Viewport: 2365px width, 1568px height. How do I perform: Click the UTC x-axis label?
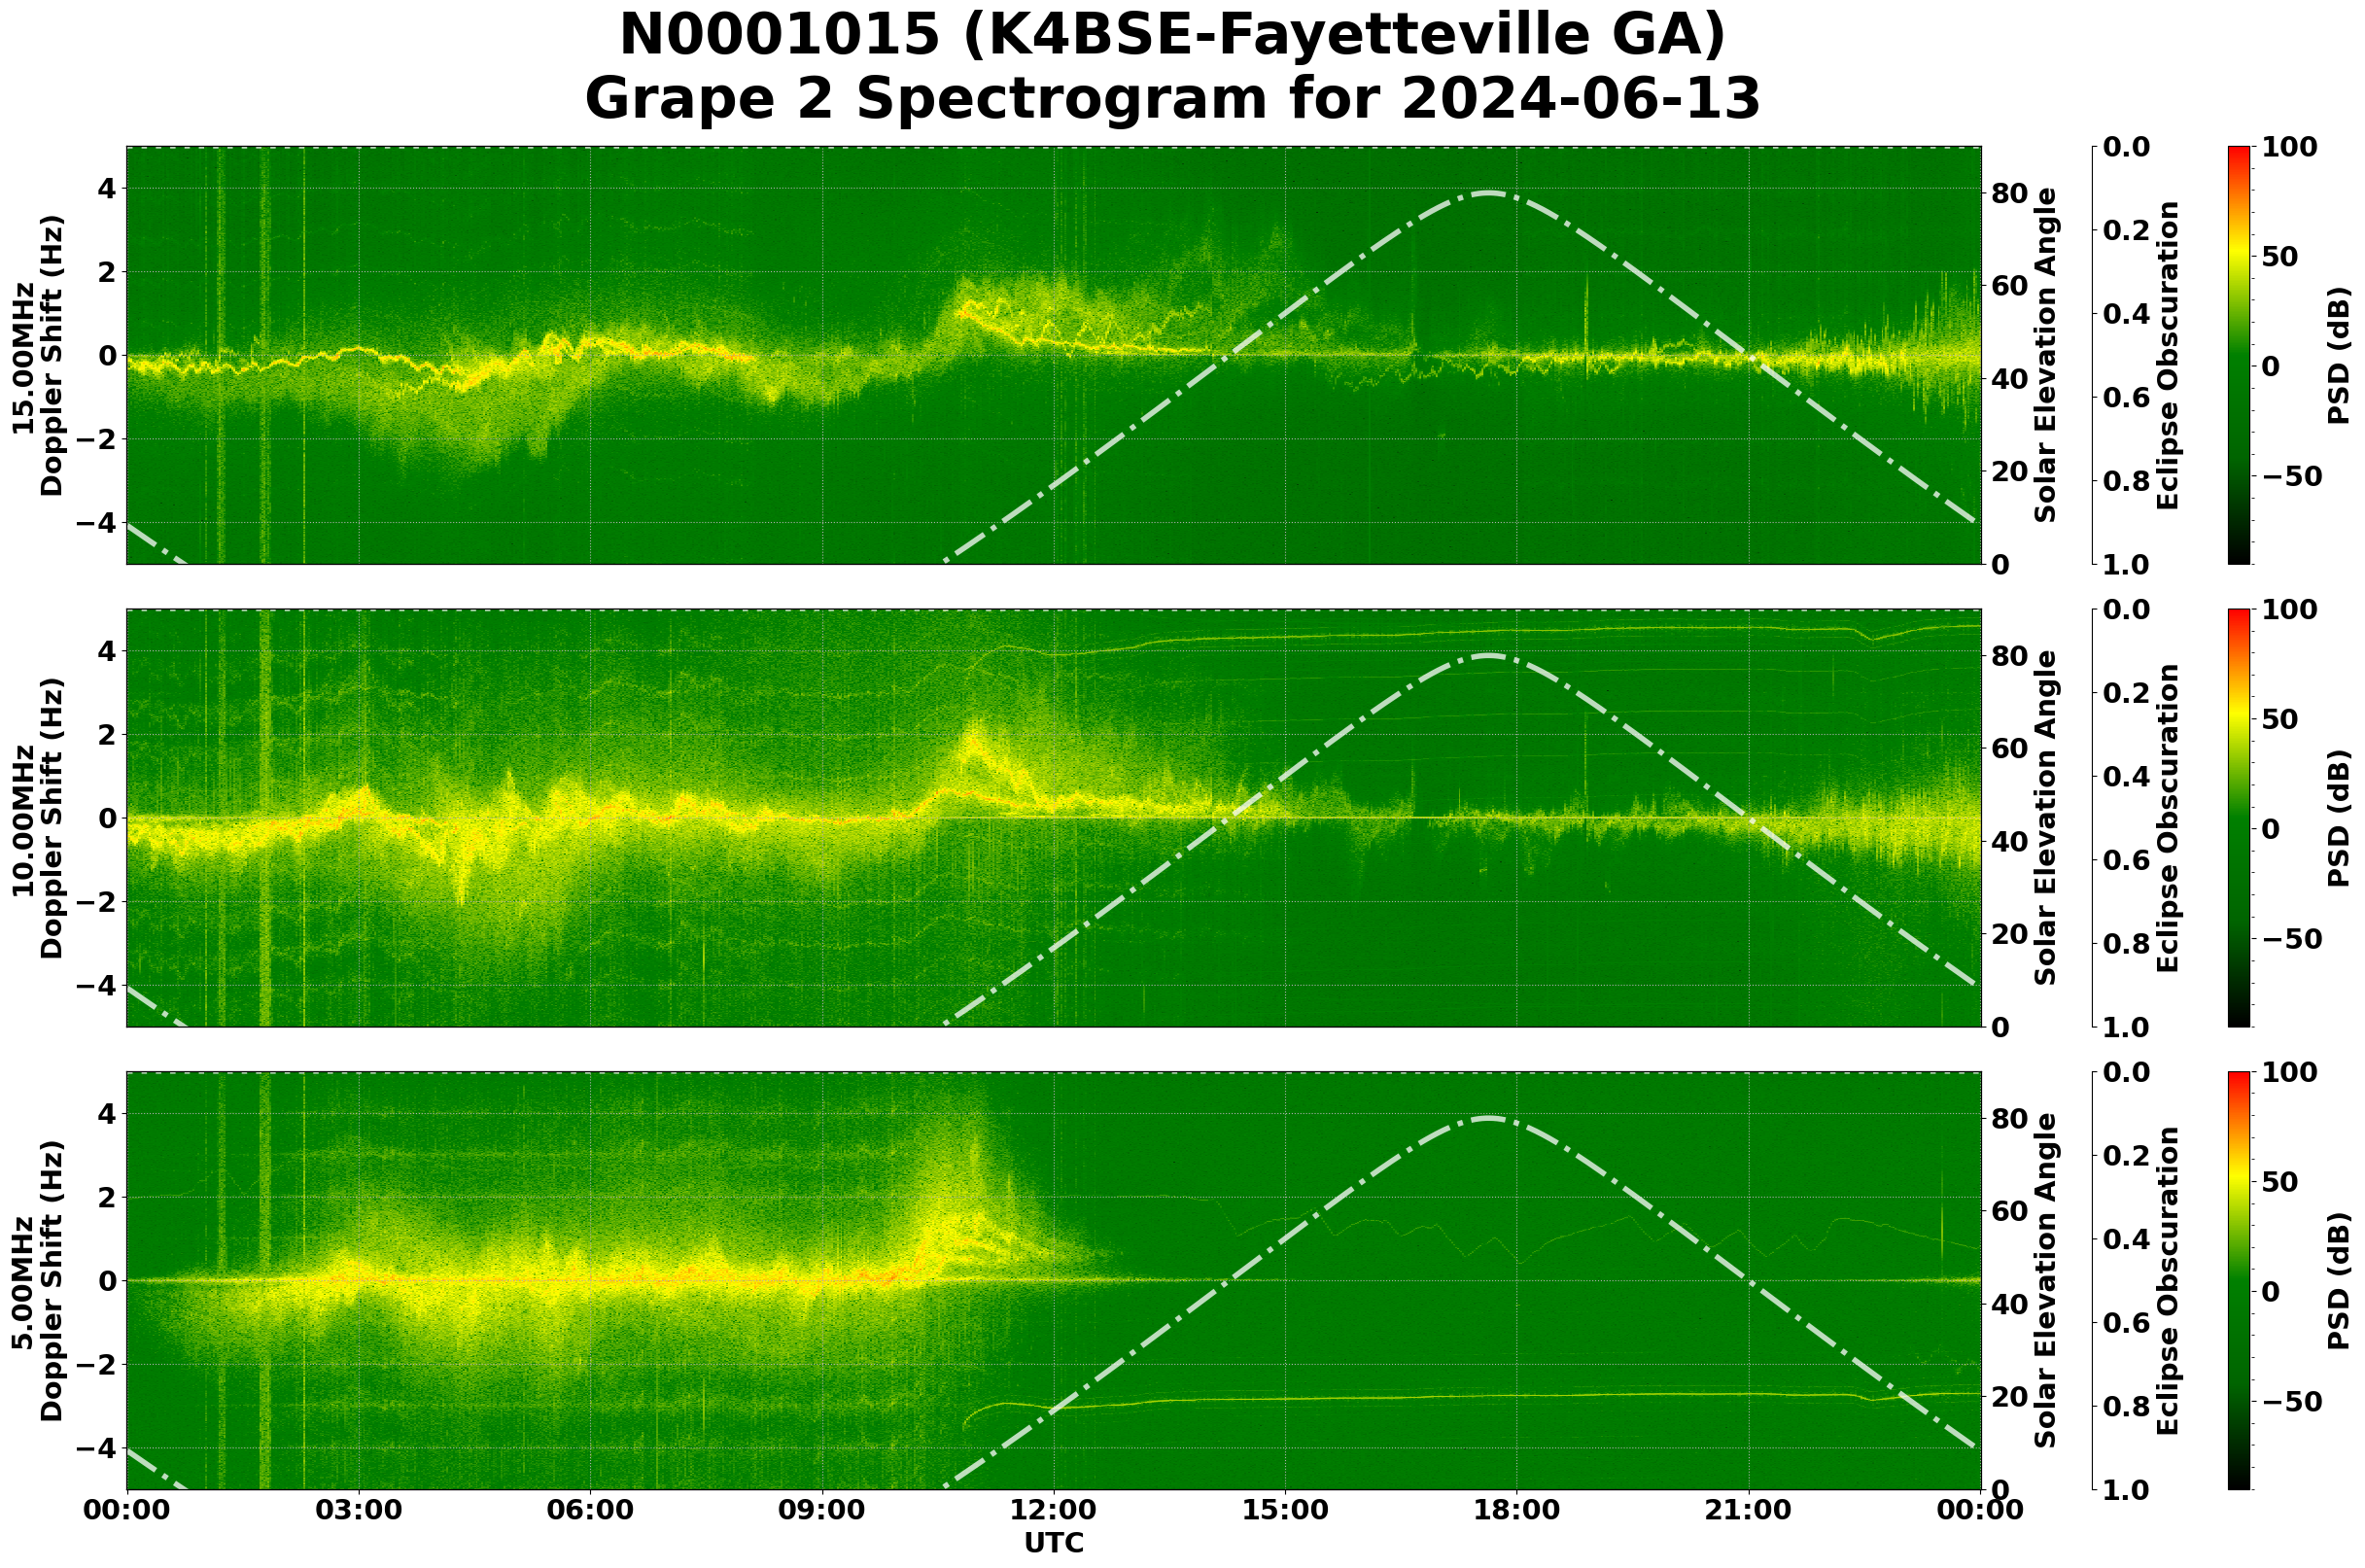[1053, 1544]
